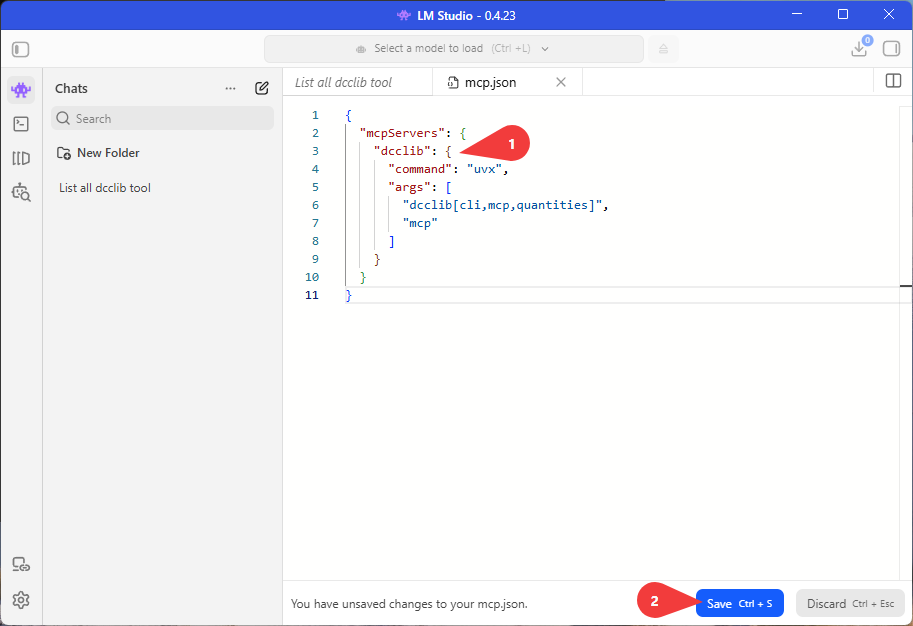Screen dimensions: 913x626
Task: Maximize the LM Studio window
Action: point(843,15)
